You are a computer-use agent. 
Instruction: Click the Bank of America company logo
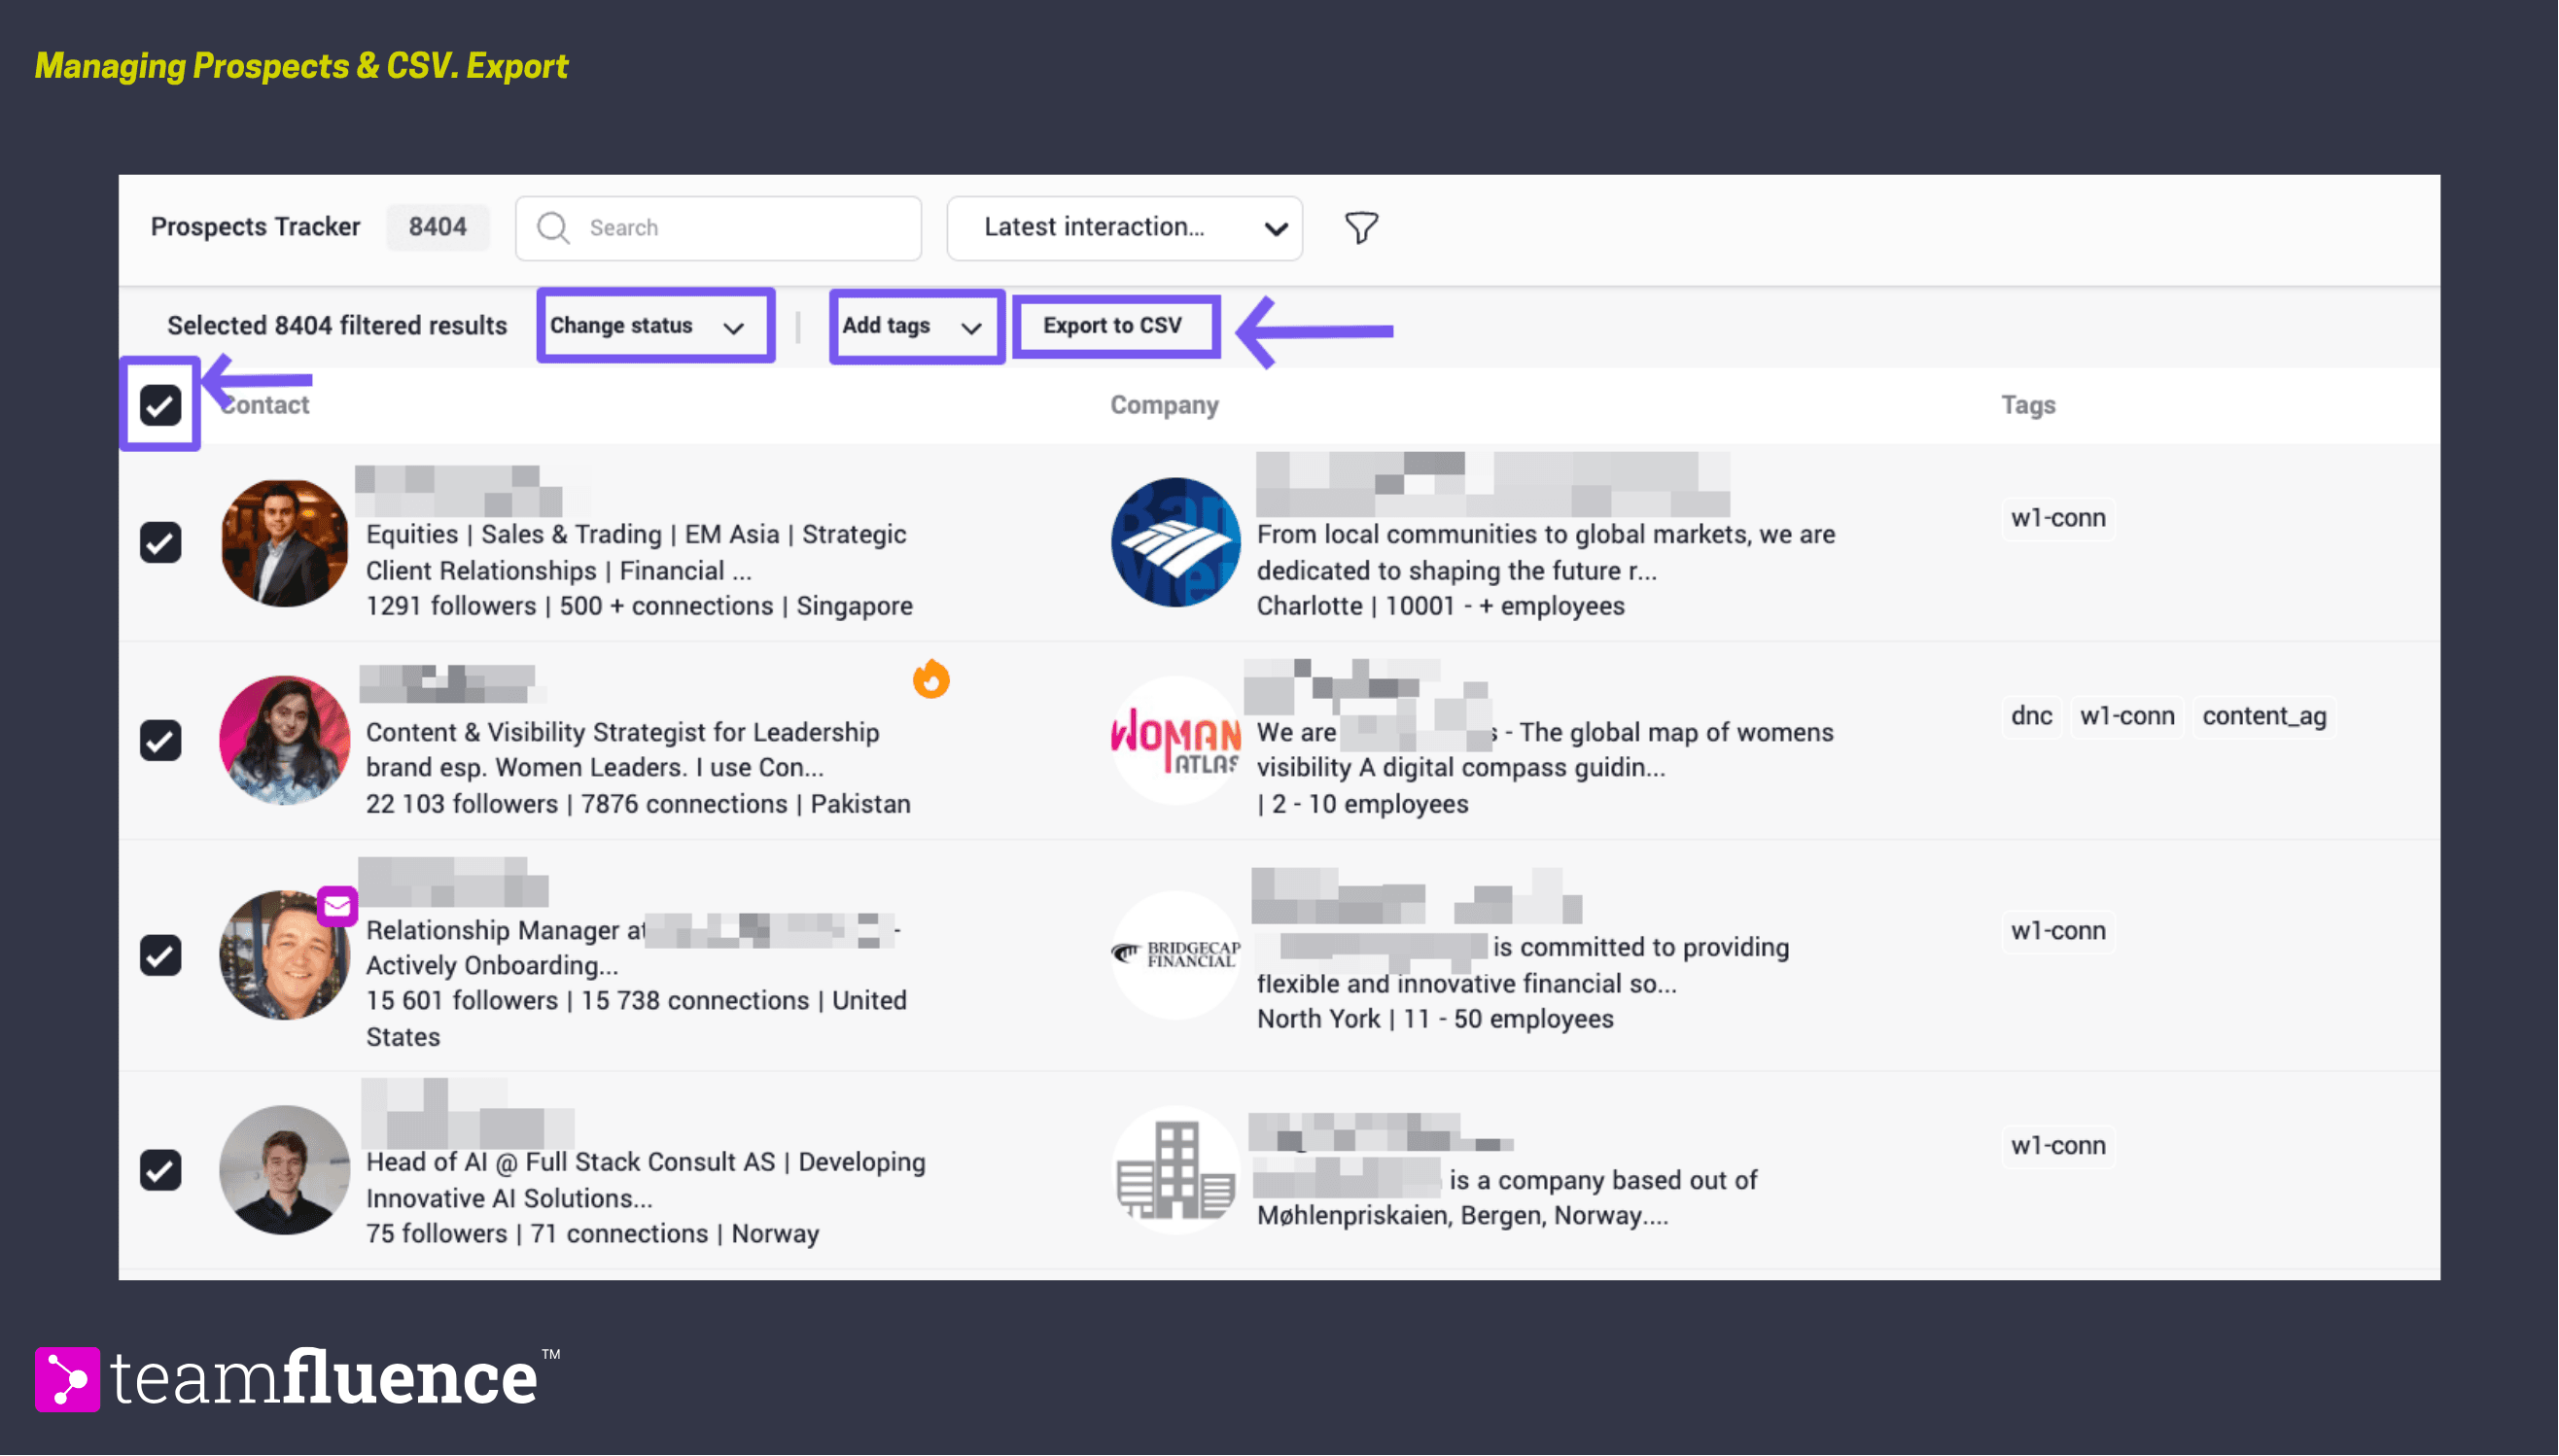pyautogui.click(x=1175, y=542)
